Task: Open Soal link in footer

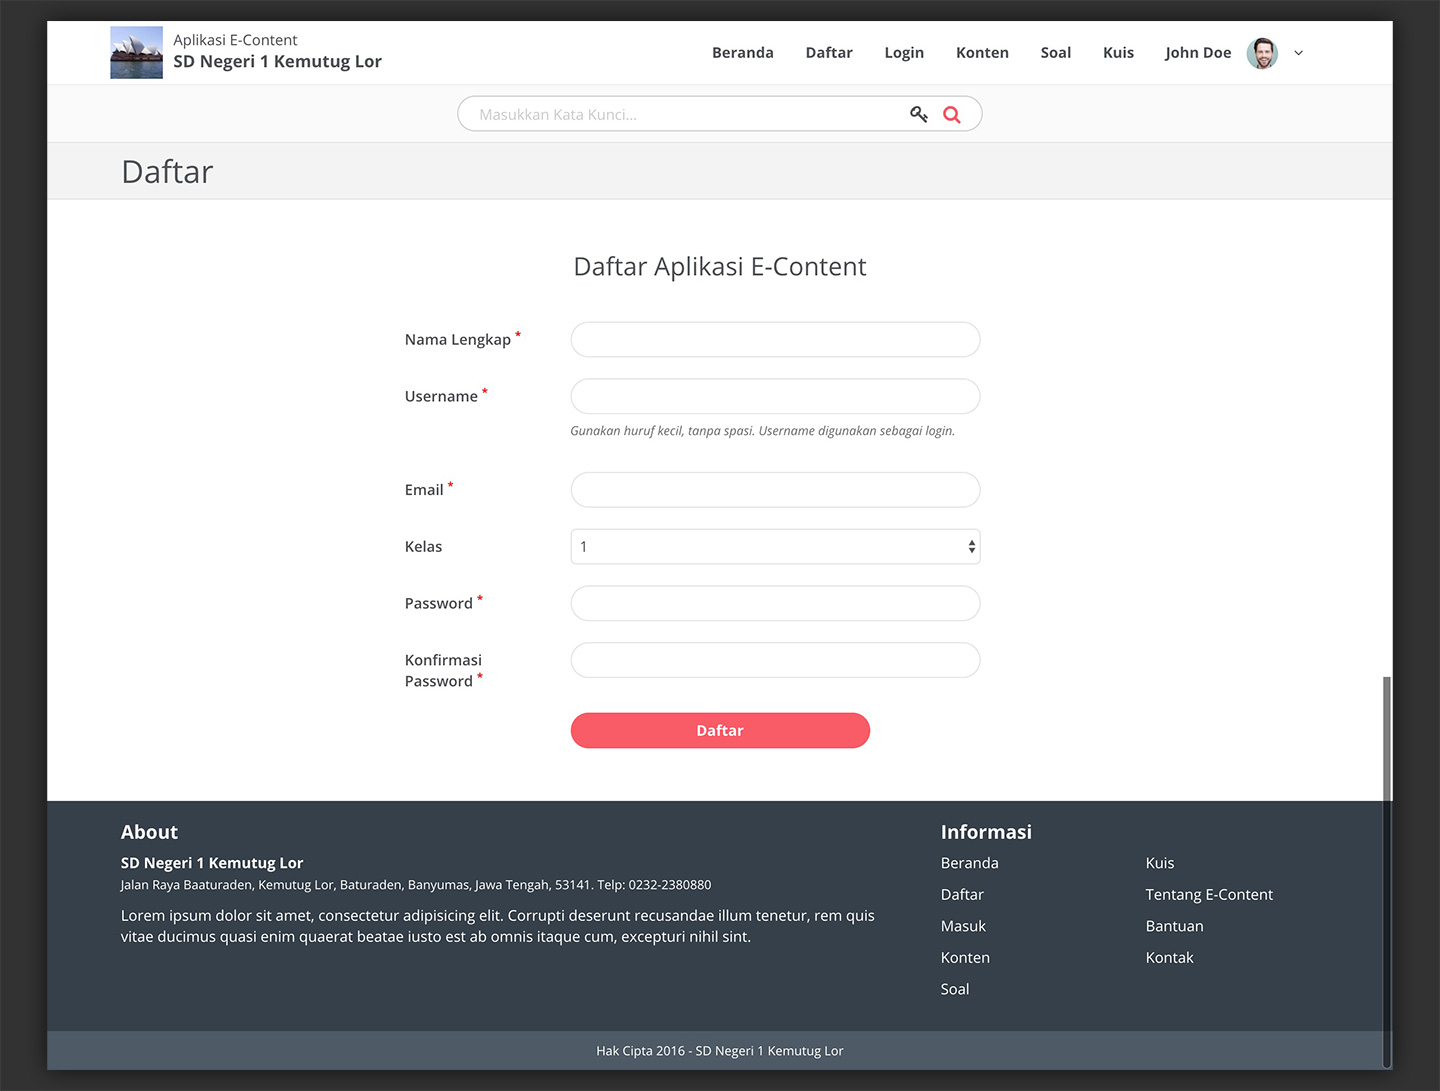Action: (955, 989)
